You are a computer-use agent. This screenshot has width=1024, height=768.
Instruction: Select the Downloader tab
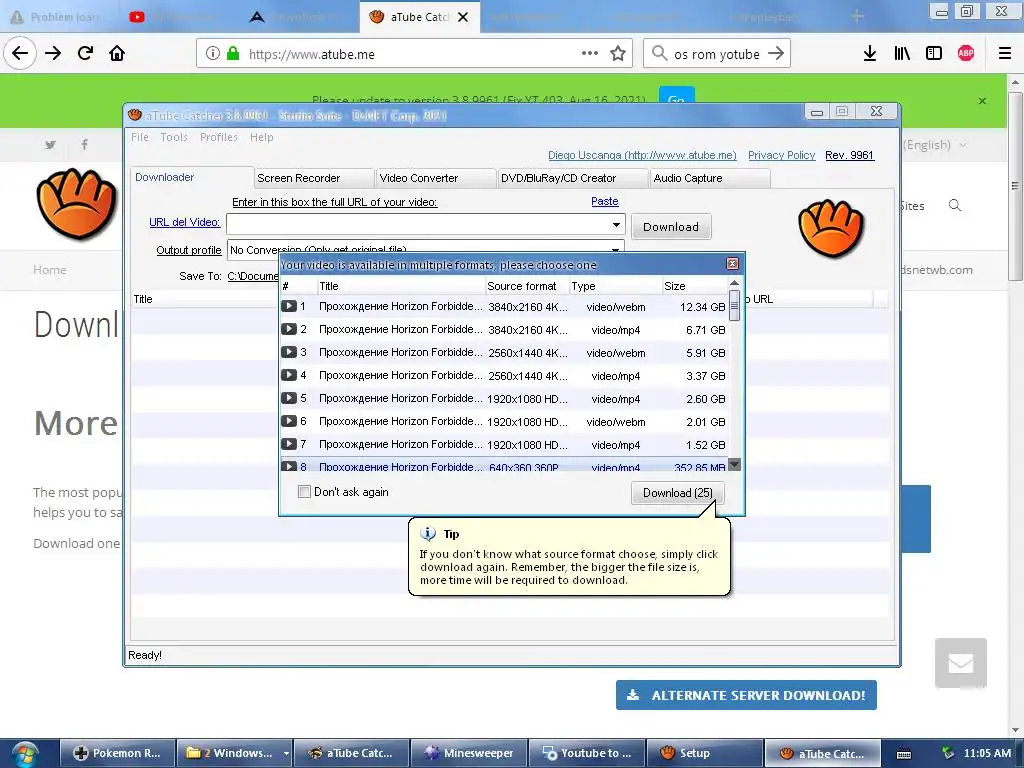tap(191, 177)
